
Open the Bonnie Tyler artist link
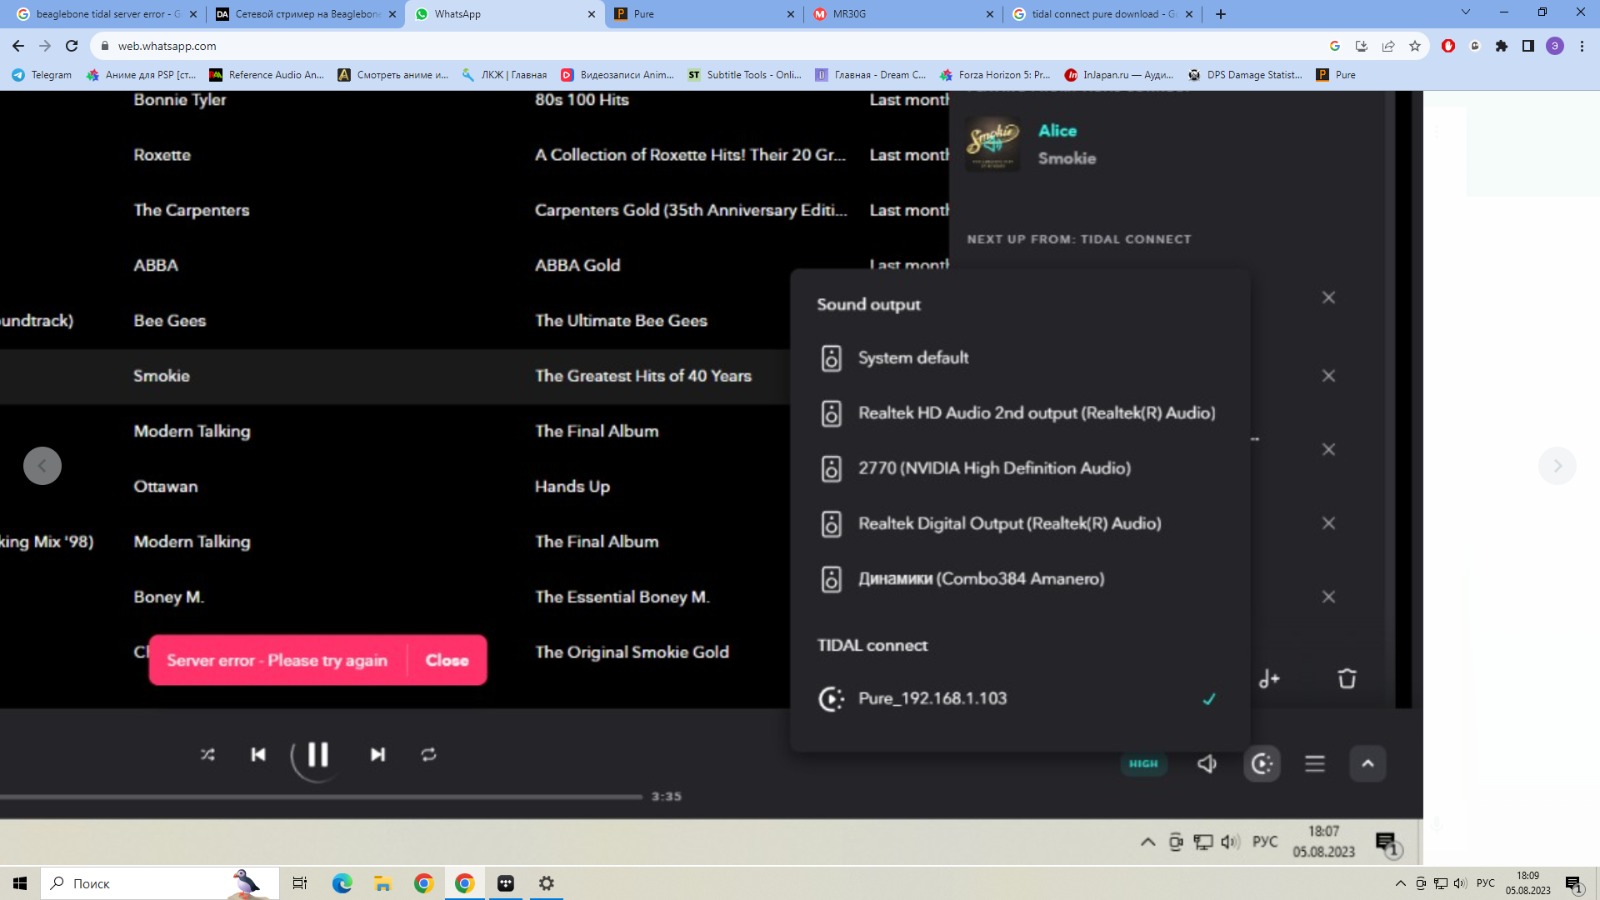[180, 100]
